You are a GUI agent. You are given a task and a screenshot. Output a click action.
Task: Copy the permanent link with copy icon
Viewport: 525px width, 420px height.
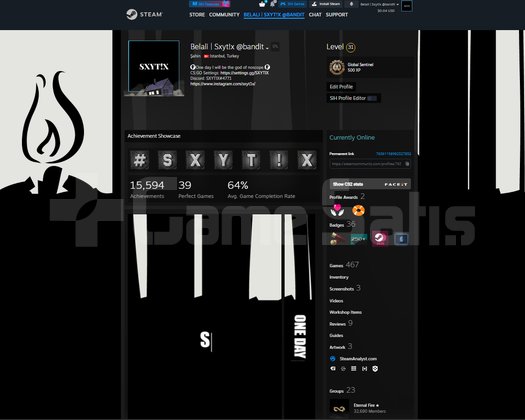tap(407, 164)
